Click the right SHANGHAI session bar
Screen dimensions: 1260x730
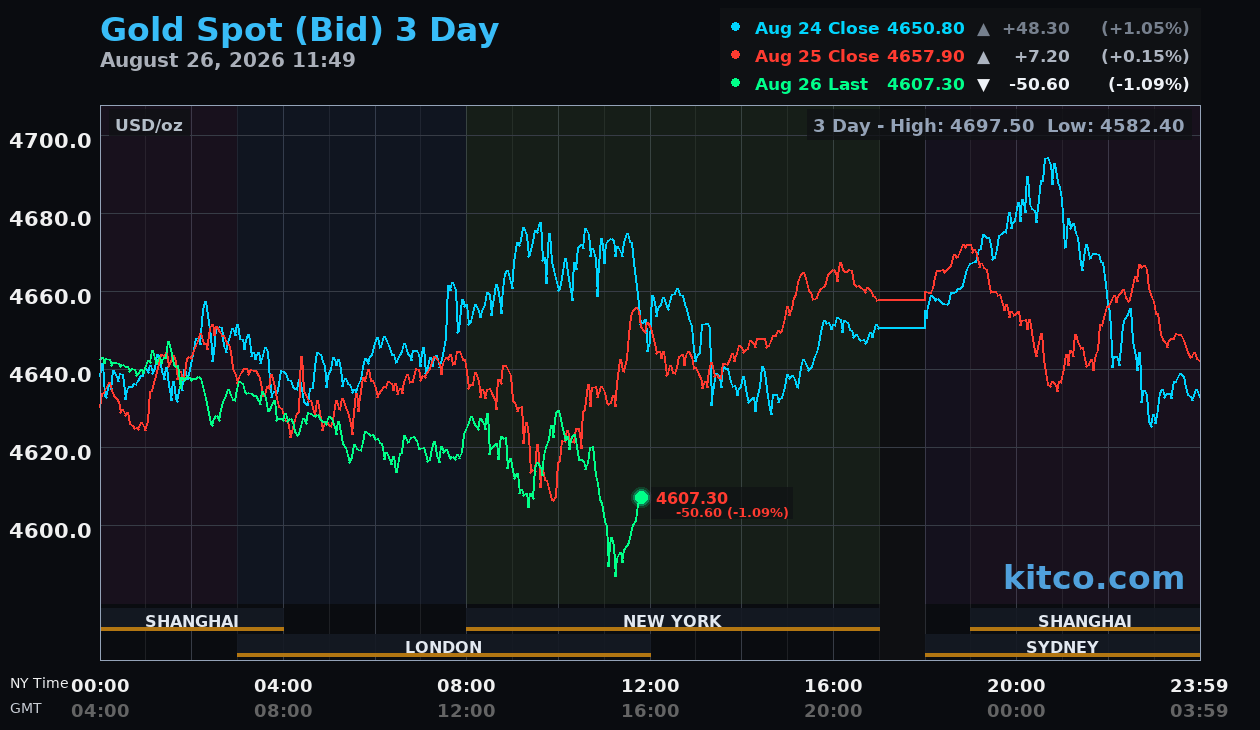pos(1085,620)
